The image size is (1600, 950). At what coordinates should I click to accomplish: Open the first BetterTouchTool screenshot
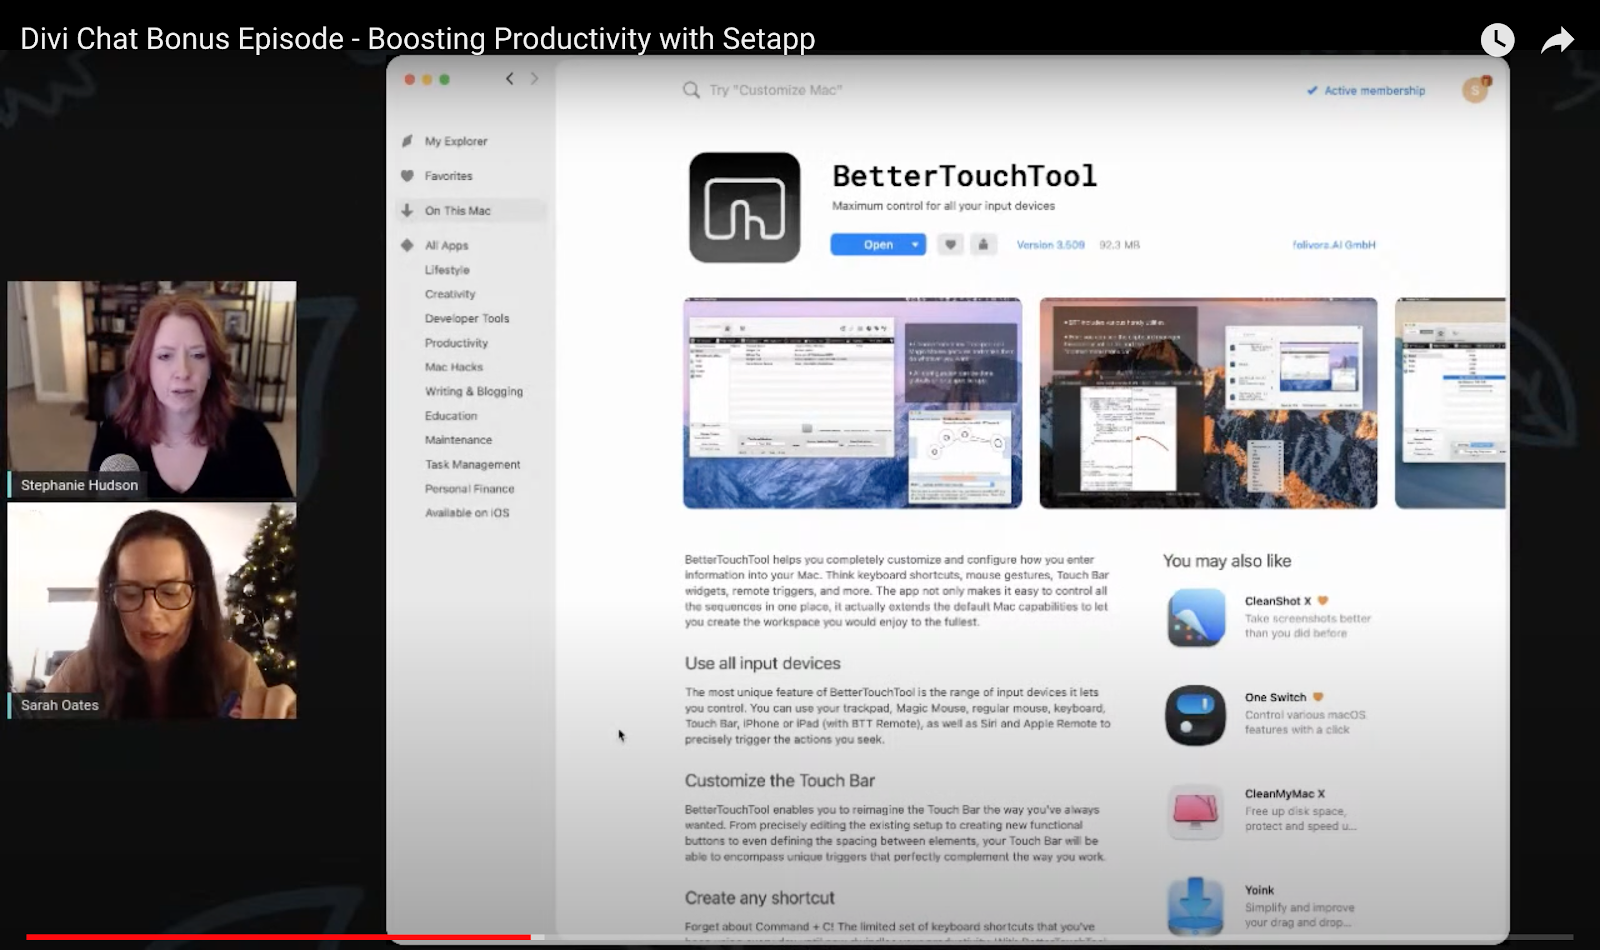852,403
